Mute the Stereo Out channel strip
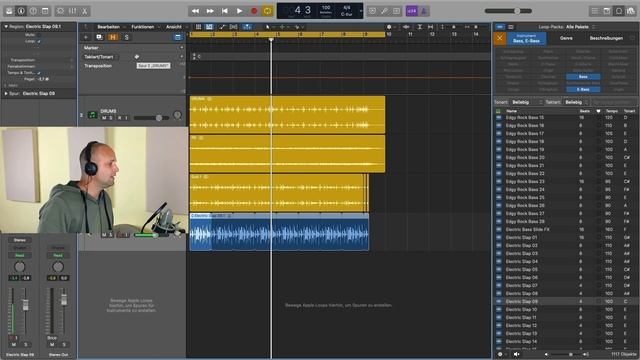The height and width of the screenshot is (360, 640). [x=52, y=345]
